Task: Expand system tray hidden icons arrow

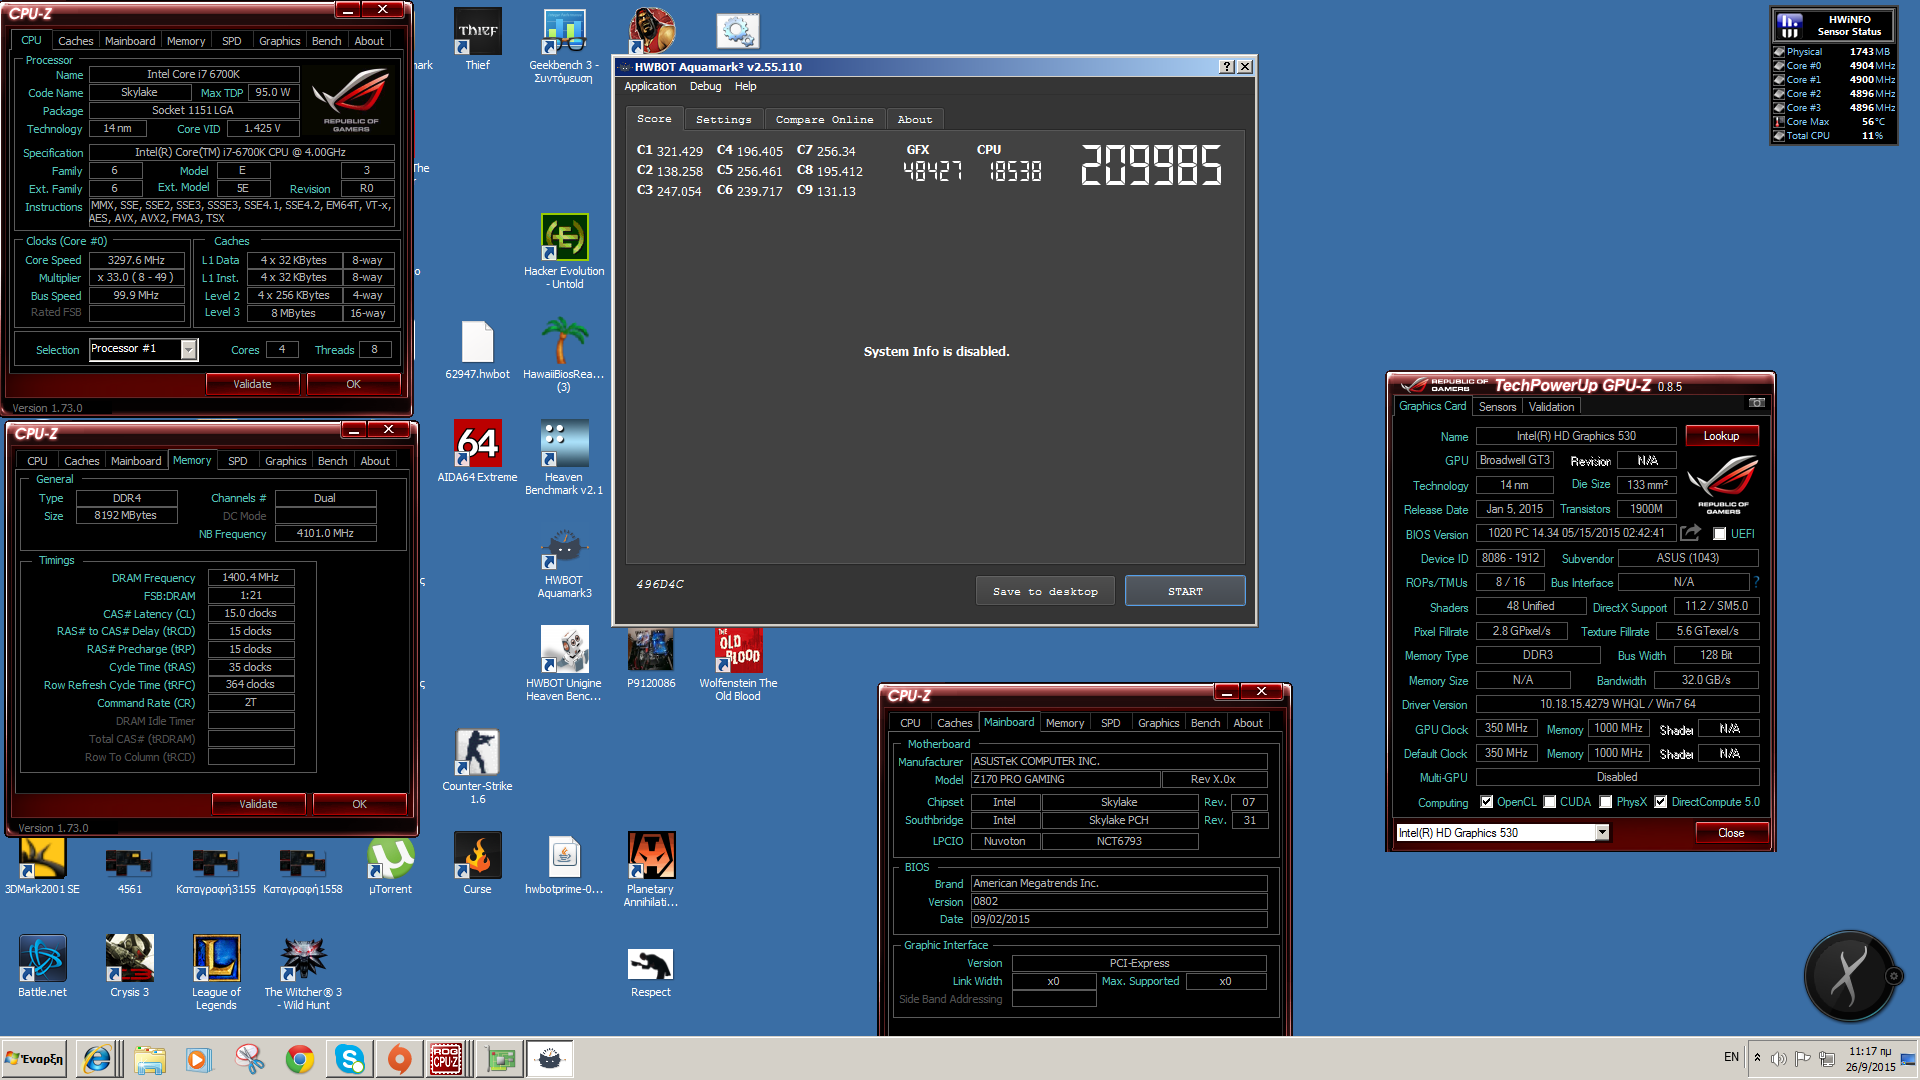Action: pyautogui.click(x=1757, y=1058)
